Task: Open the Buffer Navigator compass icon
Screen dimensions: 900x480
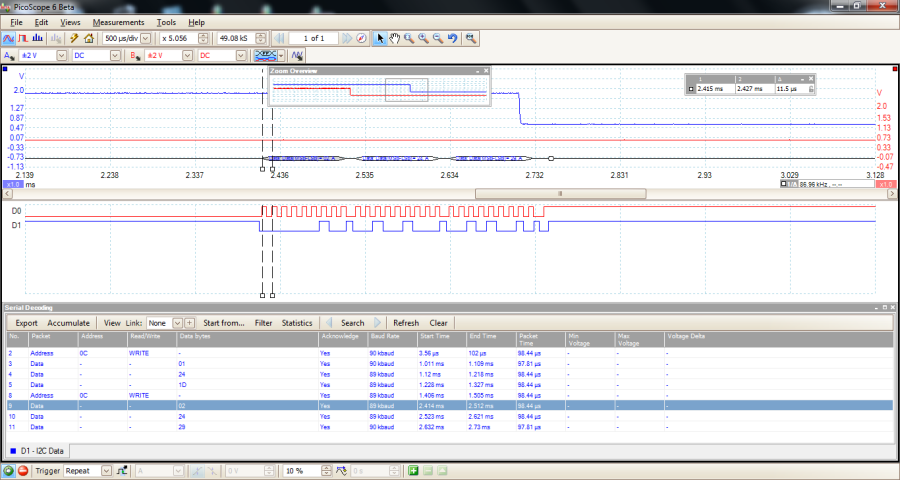Action: click(x=361, y=38)
